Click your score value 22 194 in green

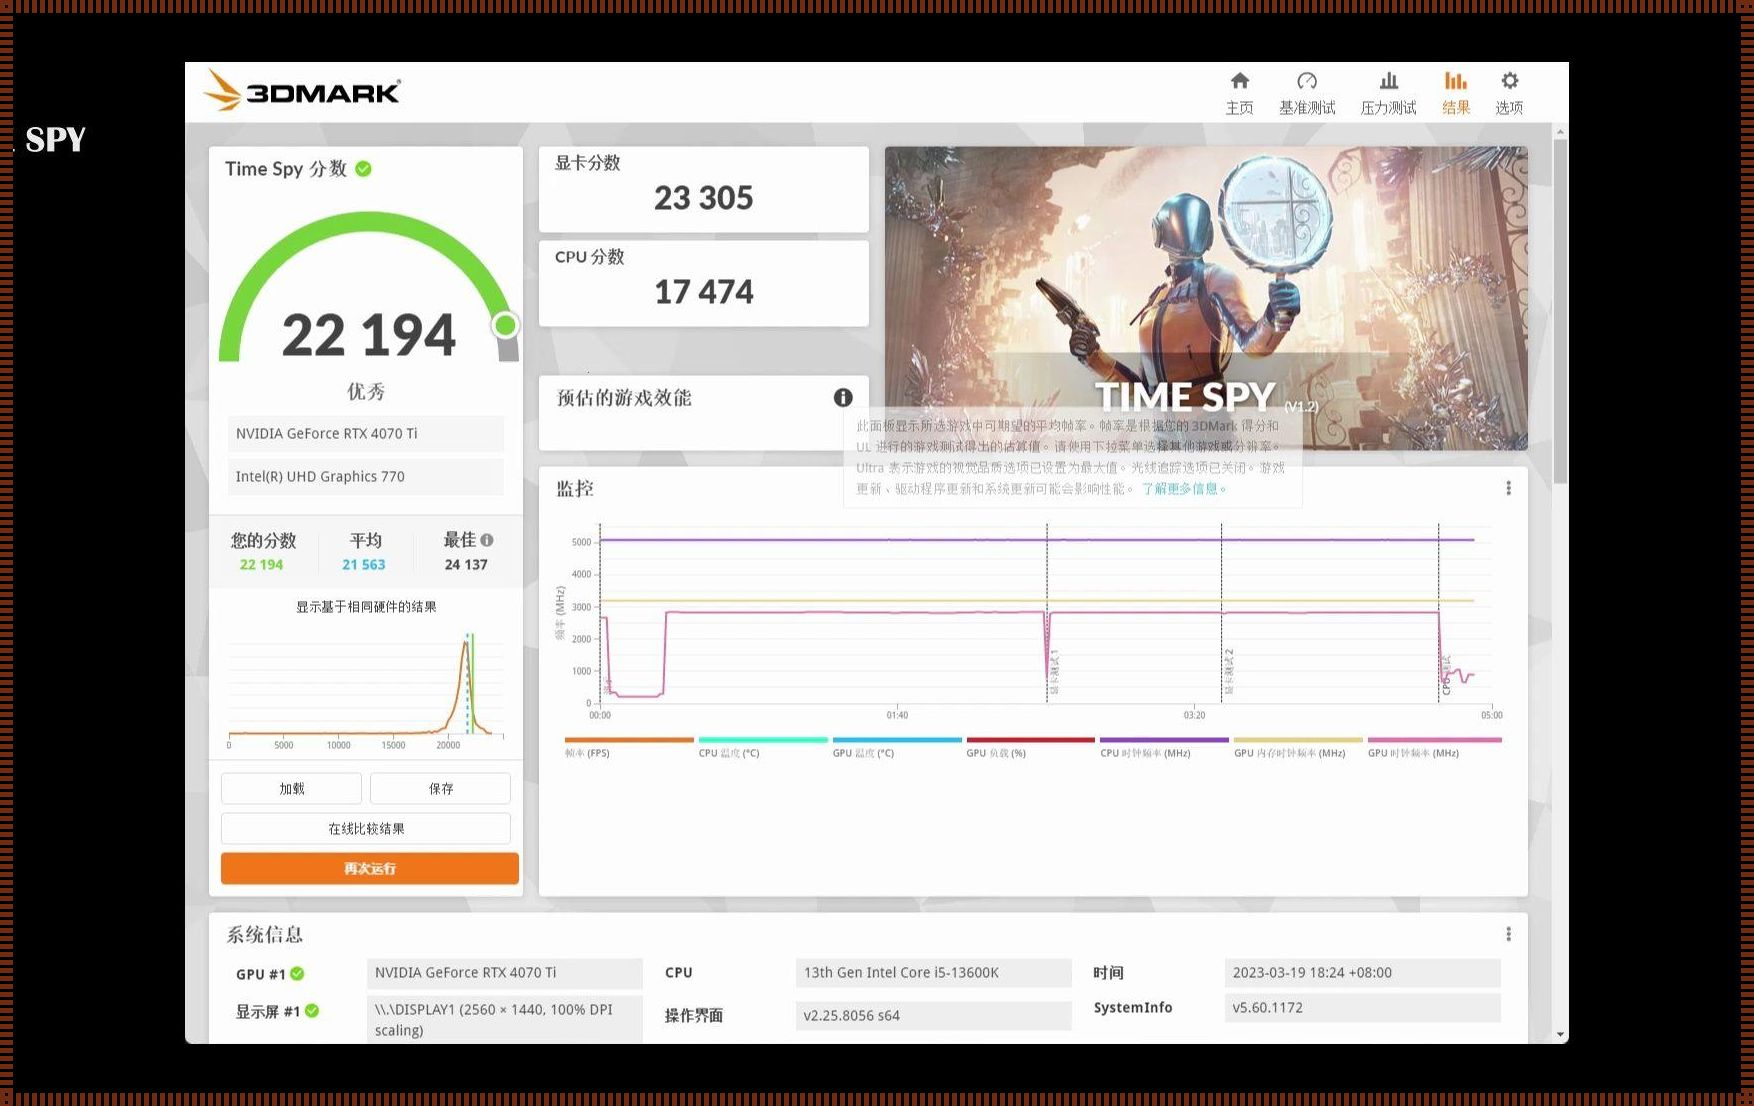pos(261,565)
